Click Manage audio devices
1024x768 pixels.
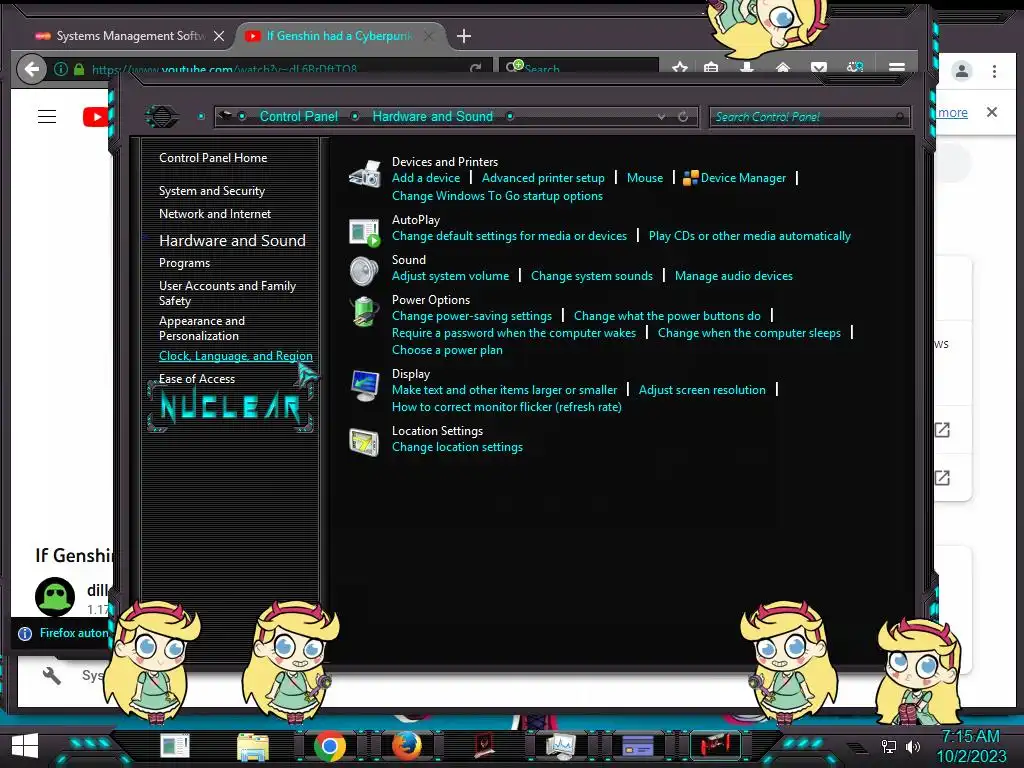click(733, 276)
